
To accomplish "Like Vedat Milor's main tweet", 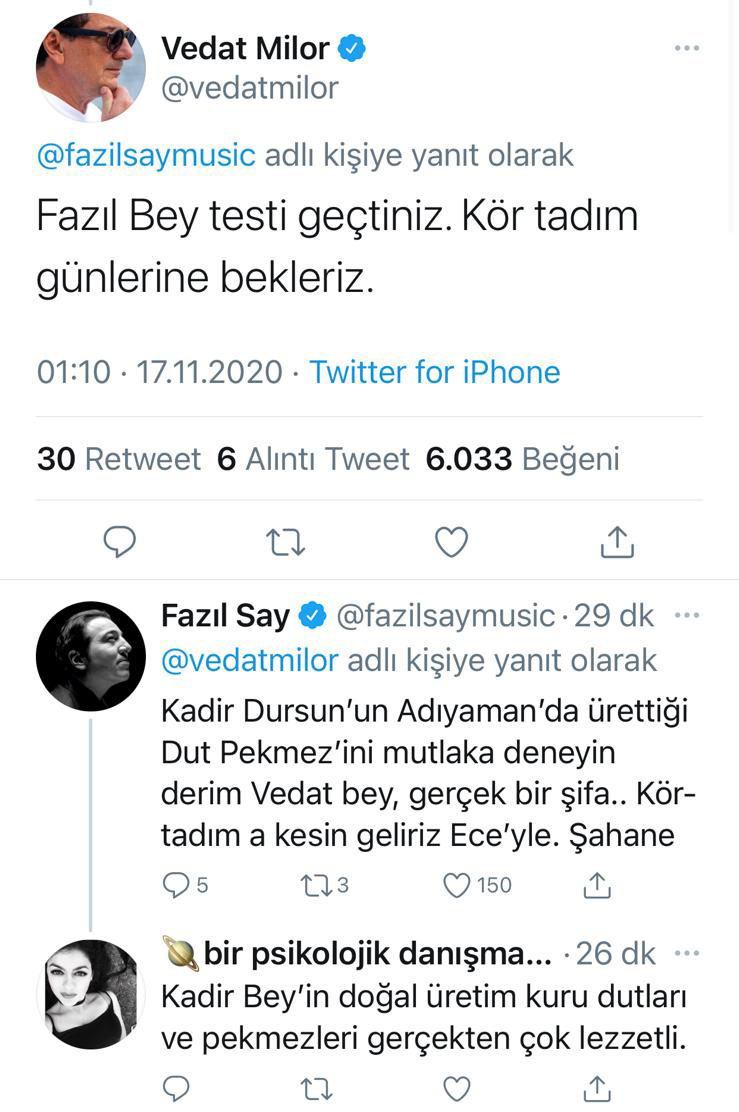I will click(x=452, y=541).
